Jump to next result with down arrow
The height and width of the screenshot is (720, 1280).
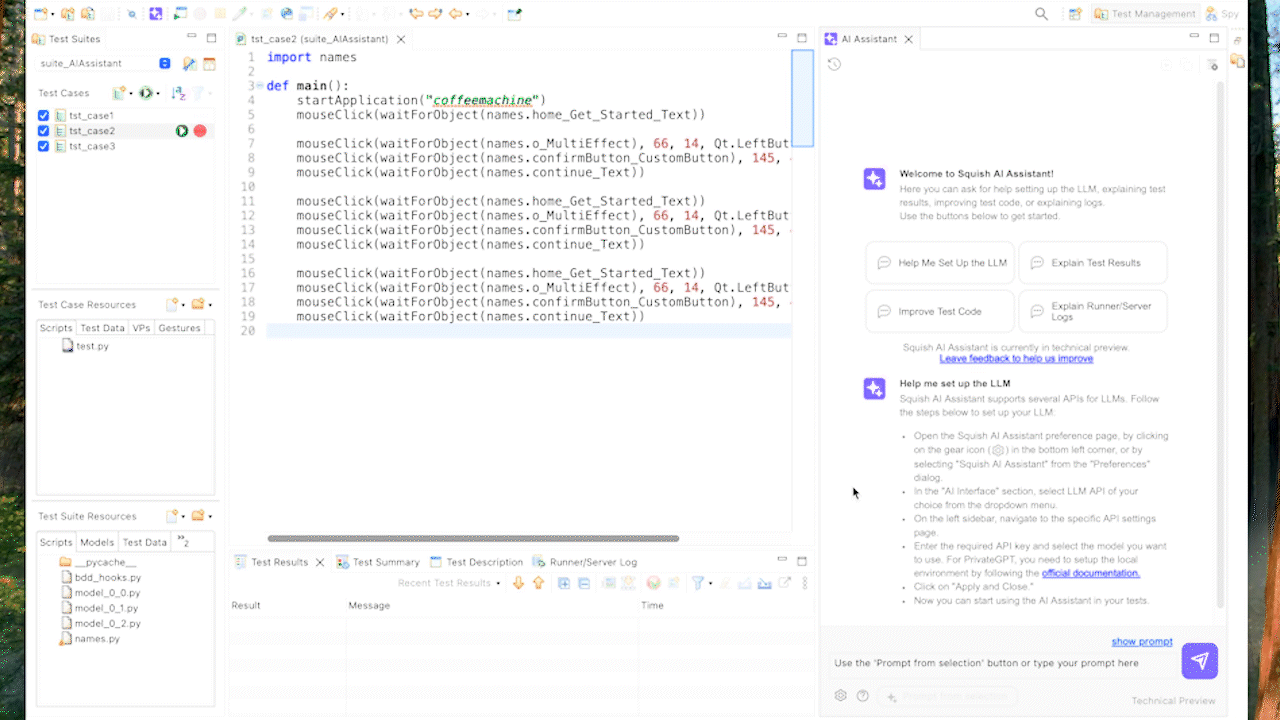tap(518, 583)
